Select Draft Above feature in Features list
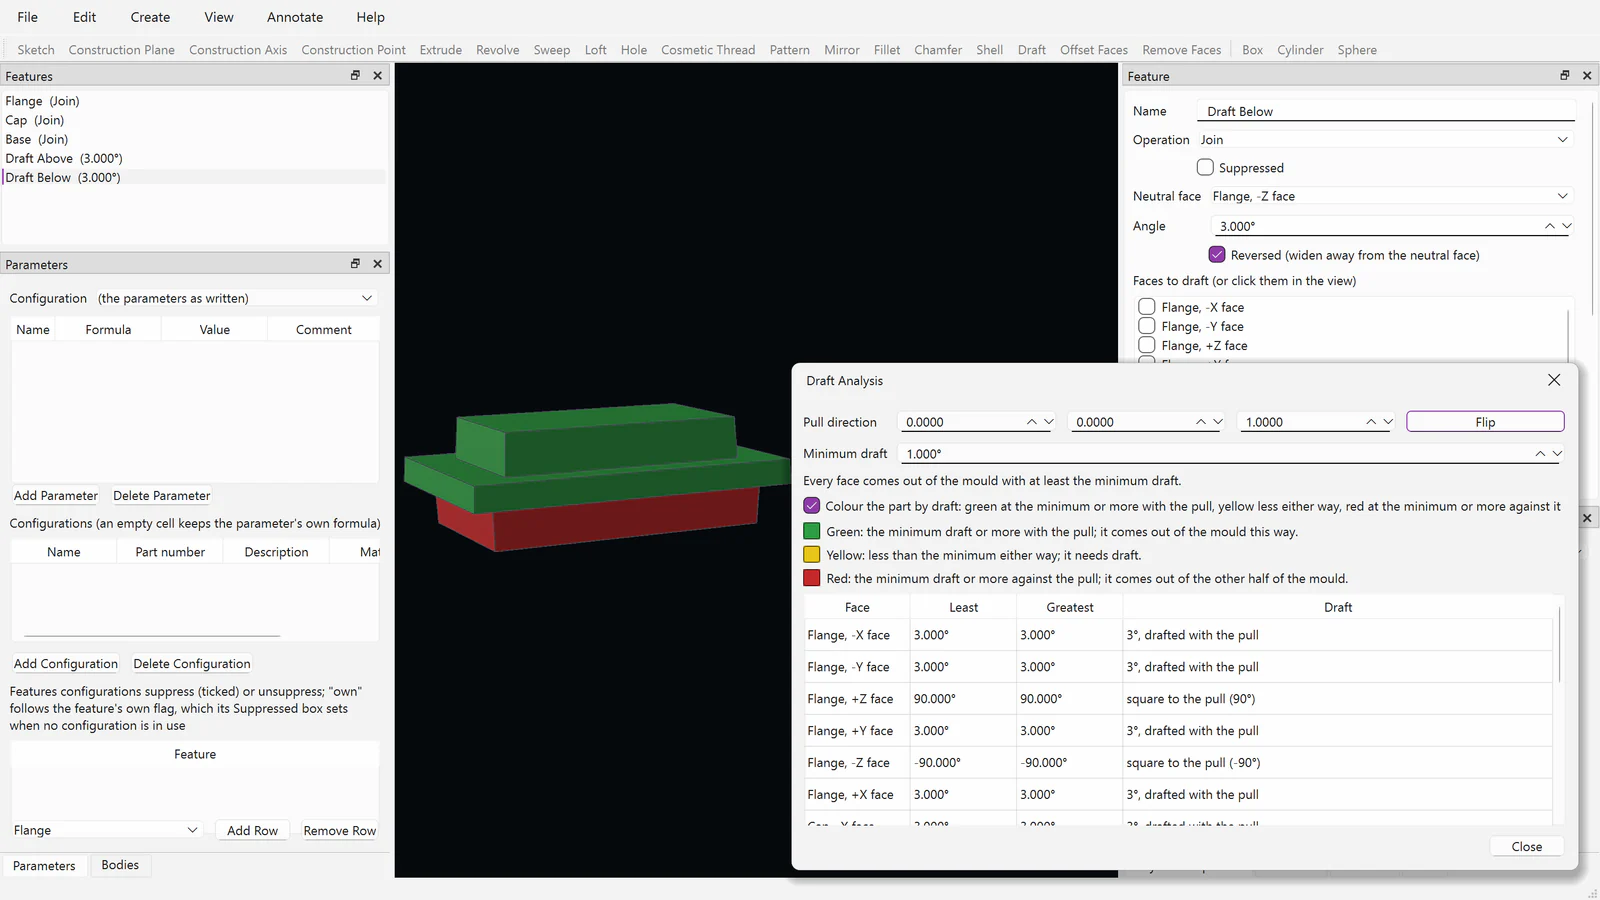 click(x=64, y=158)
